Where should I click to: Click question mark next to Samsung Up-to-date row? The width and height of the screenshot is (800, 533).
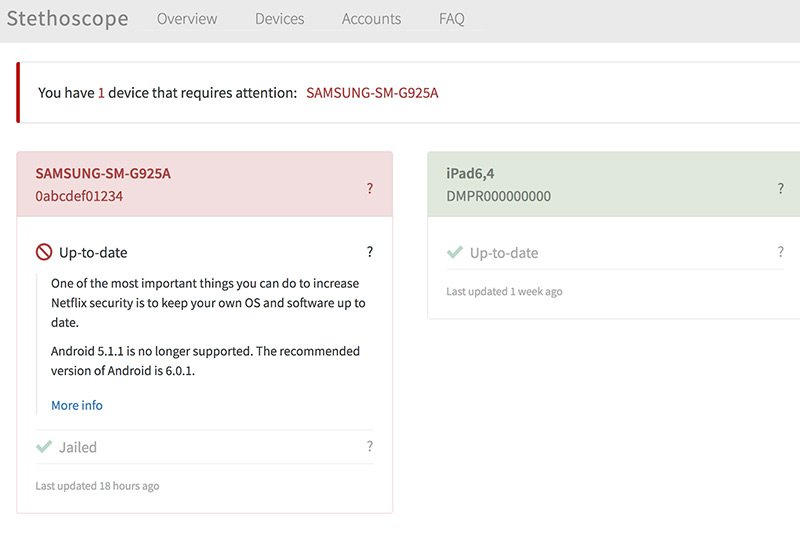pyautogui.click(x=370, y=251)
